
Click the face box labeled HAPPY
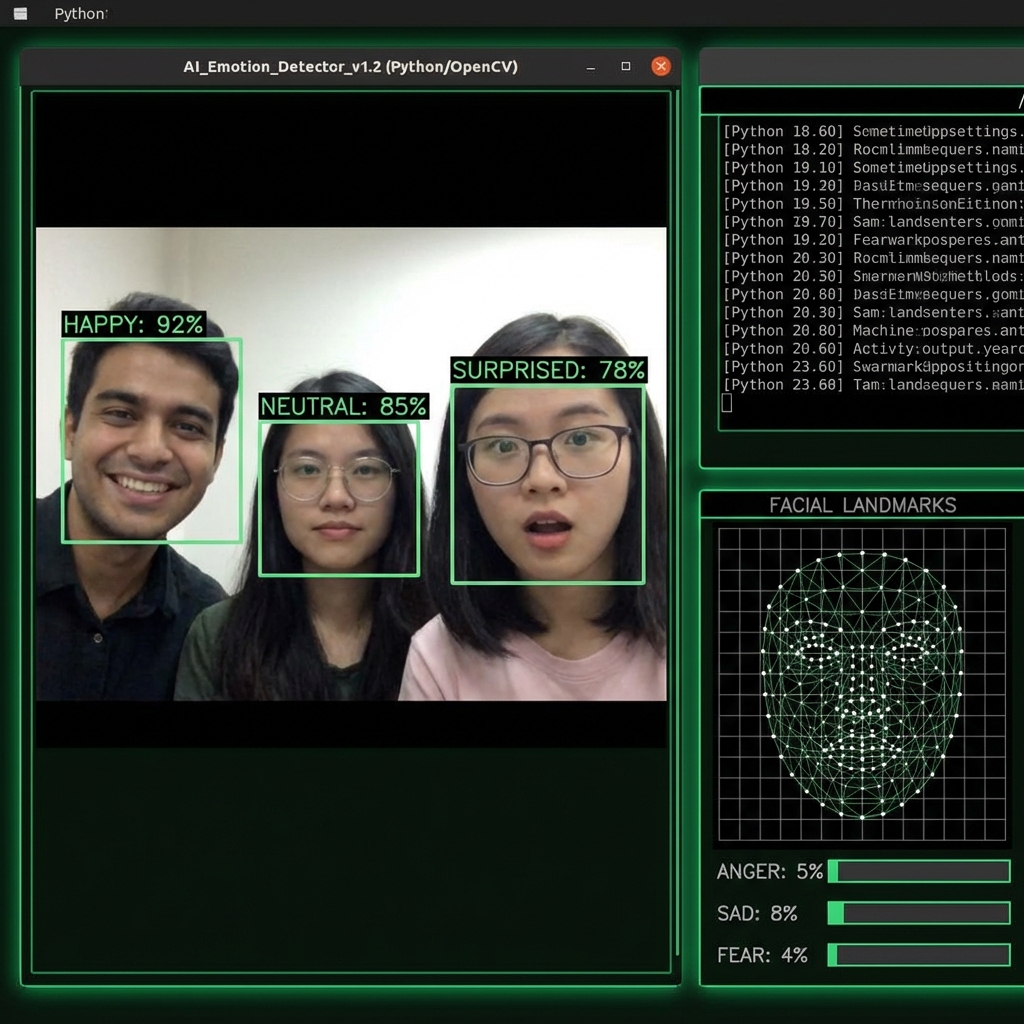[x=152, y=441]
